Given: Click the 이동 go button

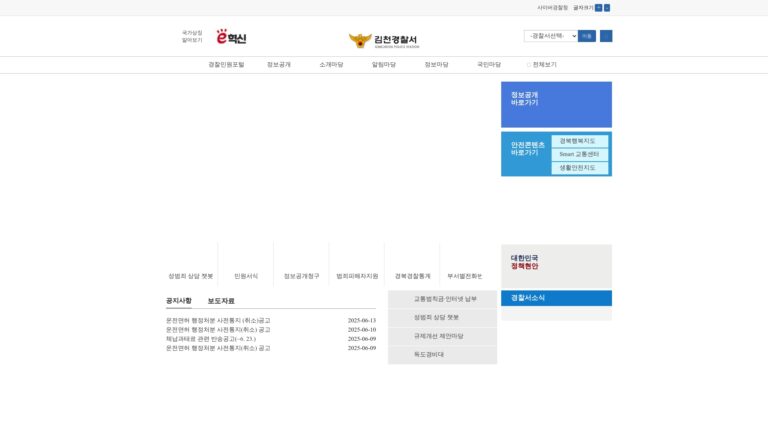Looking at the screenshot, I should point(587,36).
